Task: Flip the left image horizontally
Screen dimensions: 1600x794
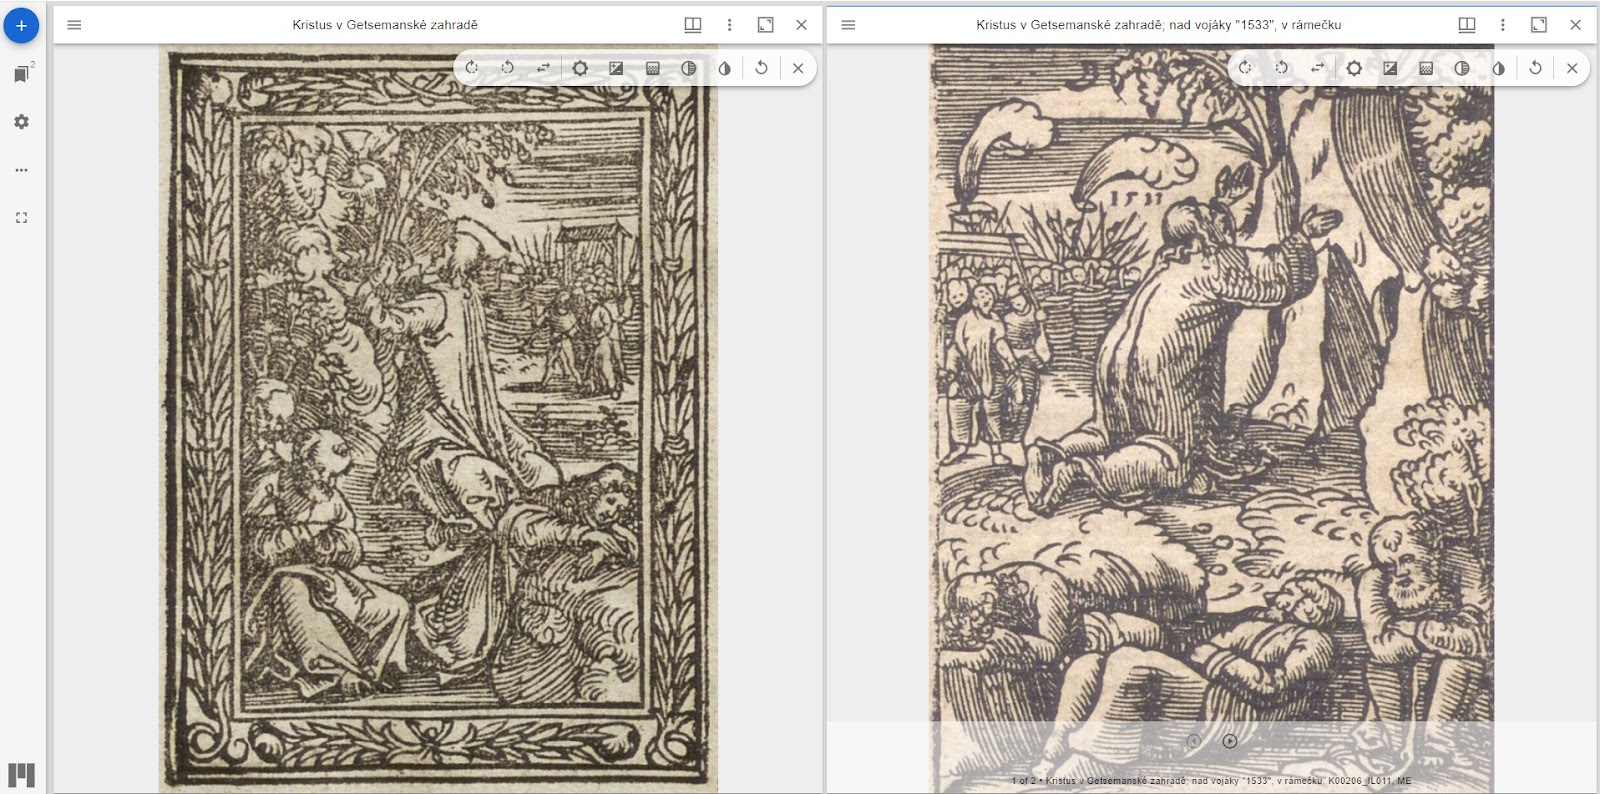Action: tap(544, 68)
